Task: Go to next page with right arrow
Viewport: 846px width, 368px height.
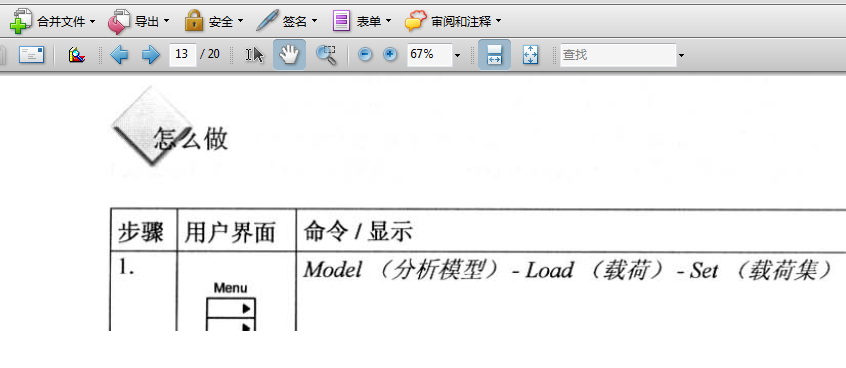Action: pos(151,54)
